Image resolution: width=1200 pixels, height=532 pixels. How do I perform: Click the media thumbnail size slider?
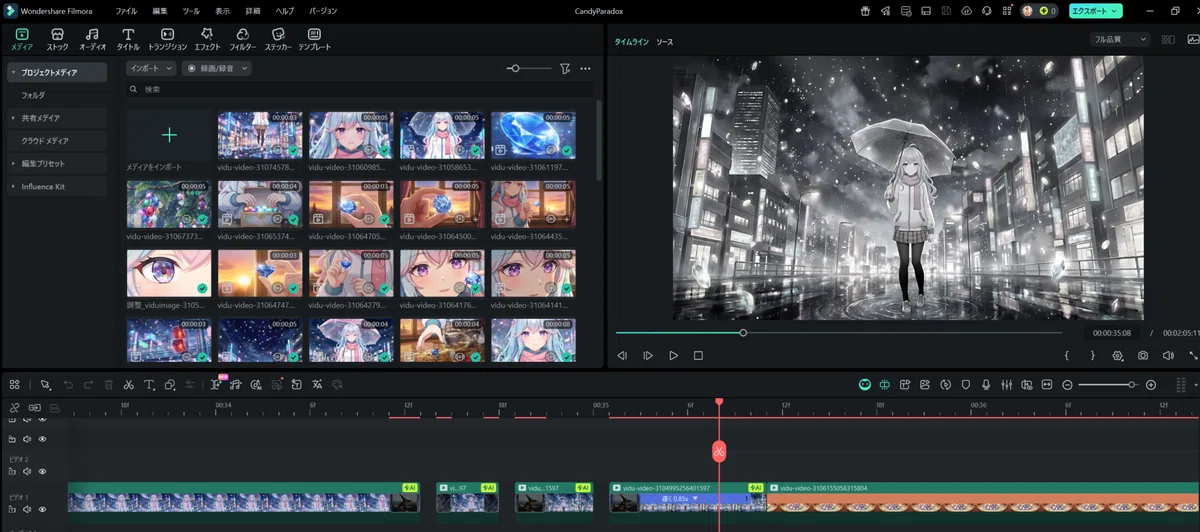(530, 68)
